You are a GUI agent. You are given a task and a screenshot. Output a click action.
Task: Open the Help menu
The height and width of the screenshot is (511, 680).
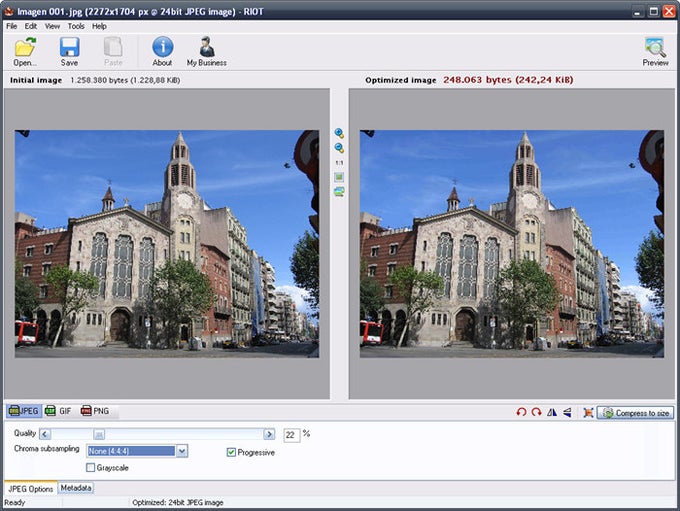99,26
